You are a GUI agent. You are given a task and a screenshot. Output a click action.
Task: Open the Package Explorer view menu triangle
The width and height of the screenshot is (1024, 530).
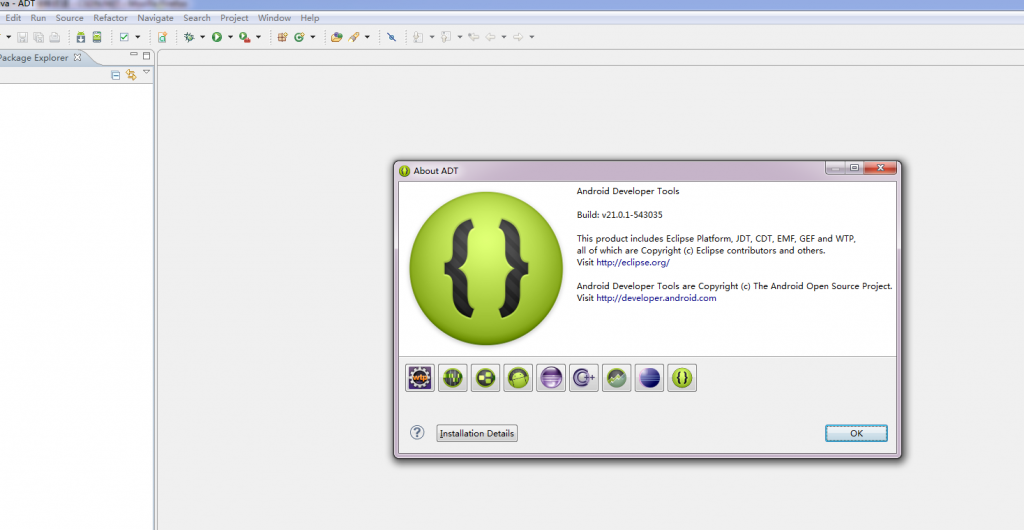click(146, 72)
